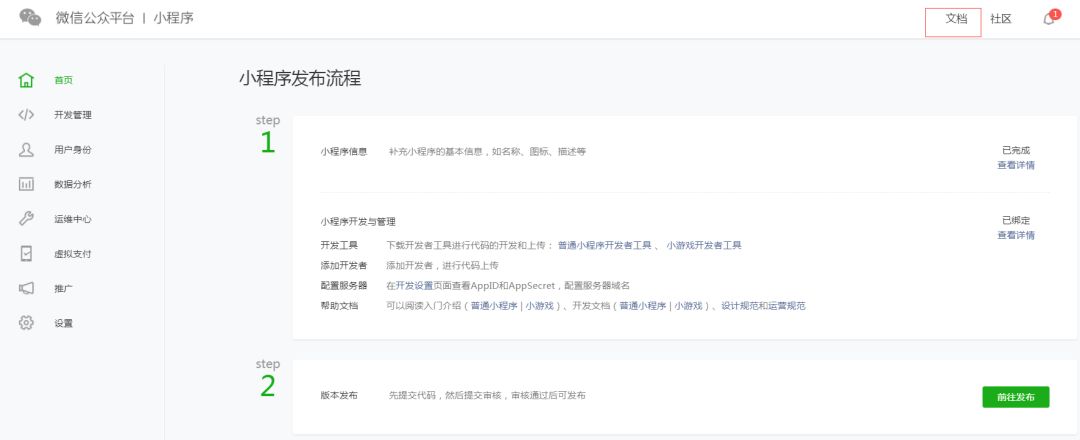Open 虚拟支付 via its checklist icon
Image resolution: width=1080 pixels, height=440 pixels.
coord(26,253)
